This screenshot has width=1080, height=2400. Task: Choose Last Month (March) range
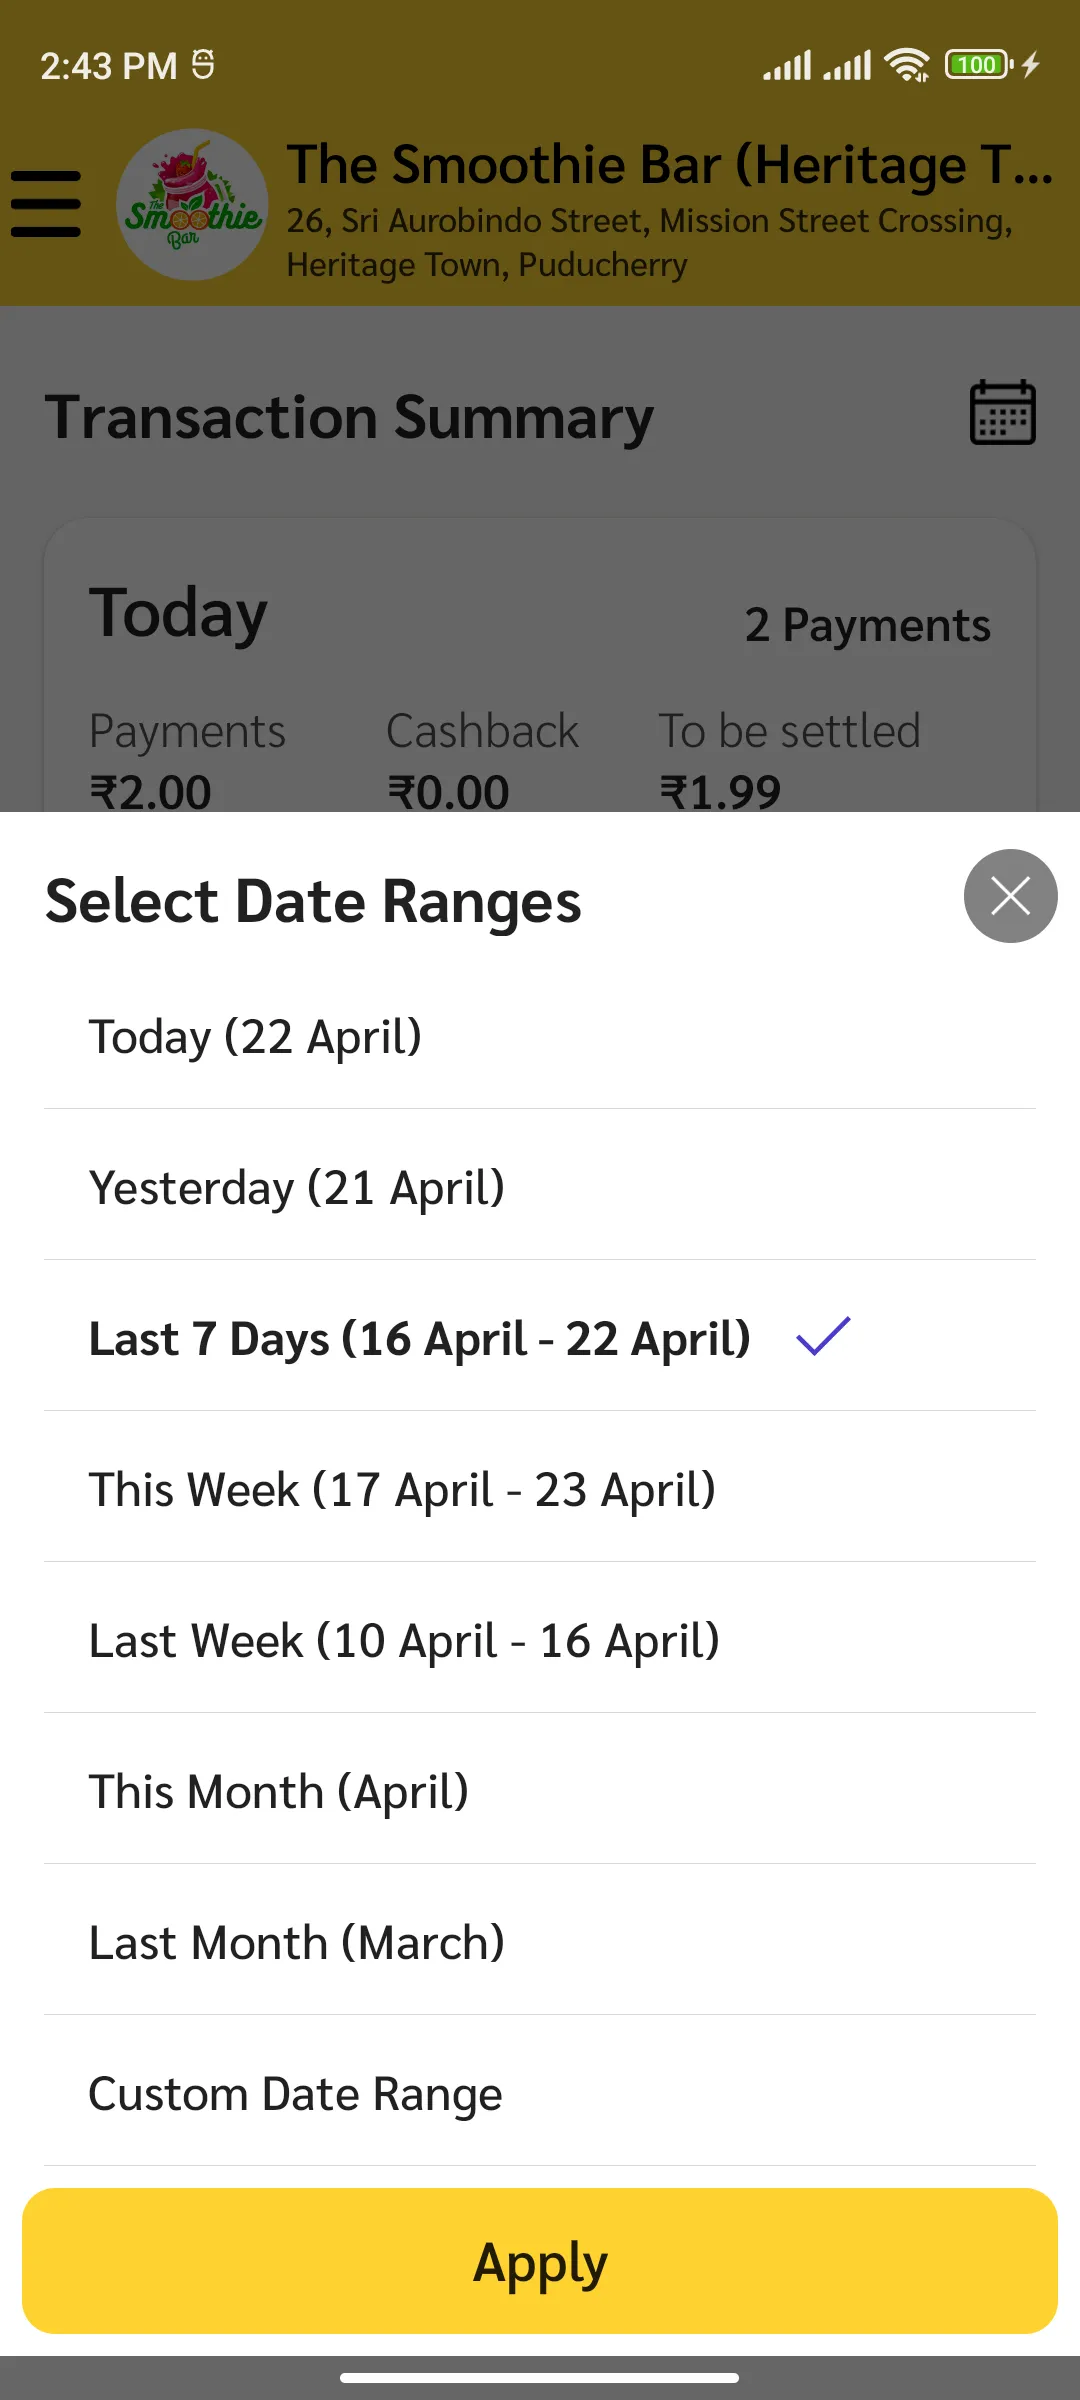pos(540,1941)
